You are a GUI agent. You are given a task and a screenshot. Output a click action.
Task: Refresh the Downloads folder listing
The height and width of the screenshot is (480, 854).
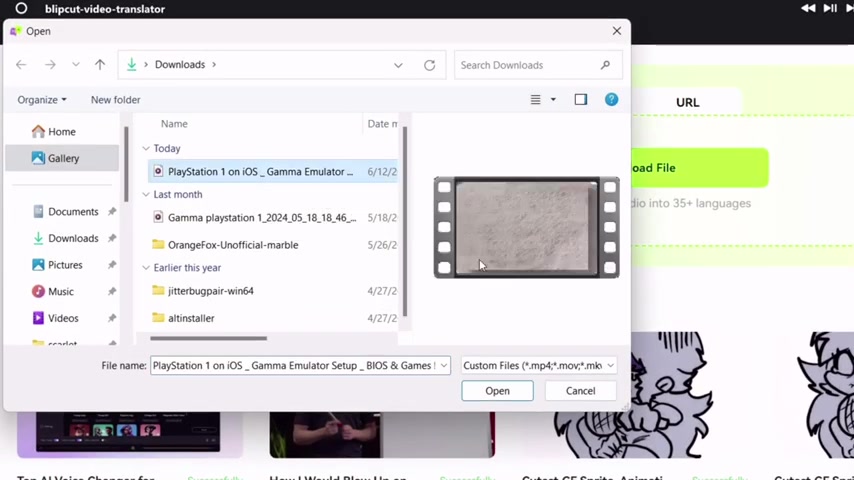coord(430,65)
